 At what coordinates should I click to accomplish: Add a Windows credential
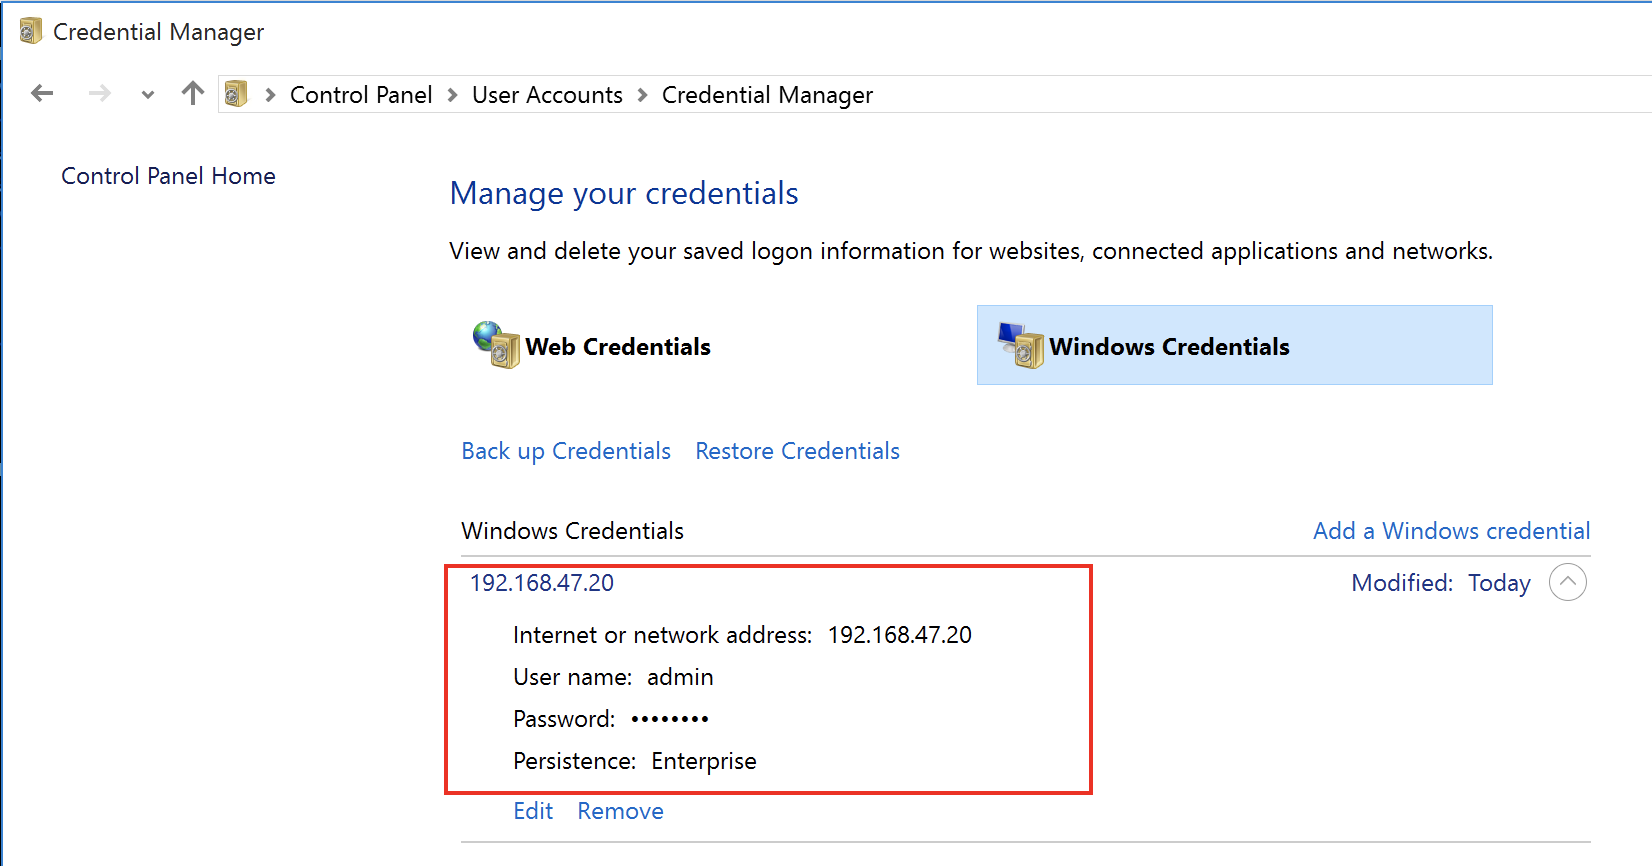click(x=1451, y=531)
